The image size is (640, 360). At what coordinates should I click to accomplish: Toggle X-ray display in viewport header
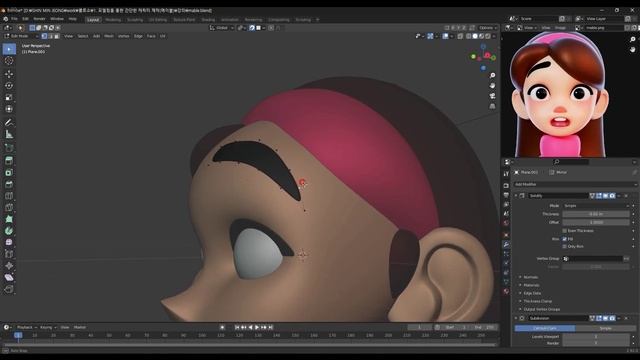(460, 36)
